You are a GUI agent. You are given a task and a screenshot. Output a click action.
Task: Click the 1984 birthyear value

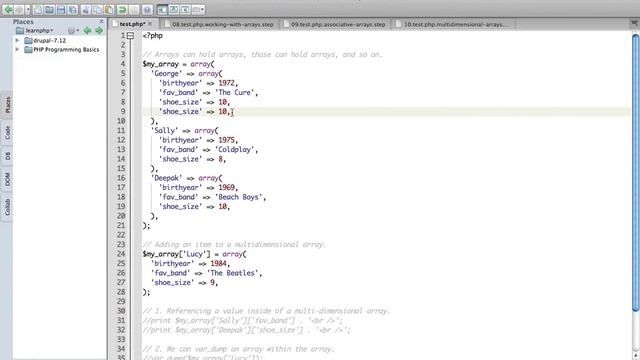tap(218, 263)
